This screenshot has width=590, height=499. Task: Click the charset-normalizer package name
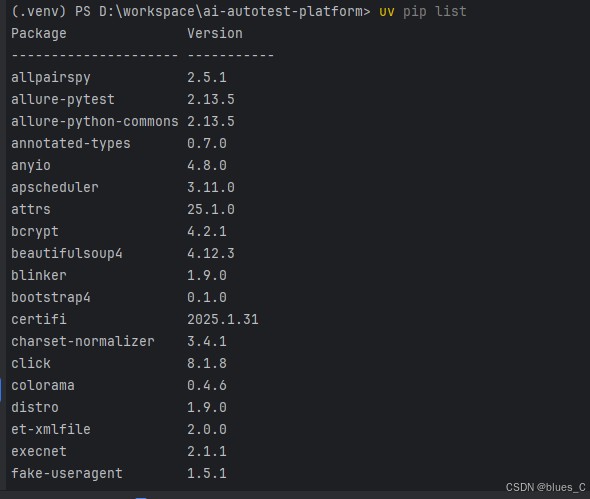(x=83, y=342)
